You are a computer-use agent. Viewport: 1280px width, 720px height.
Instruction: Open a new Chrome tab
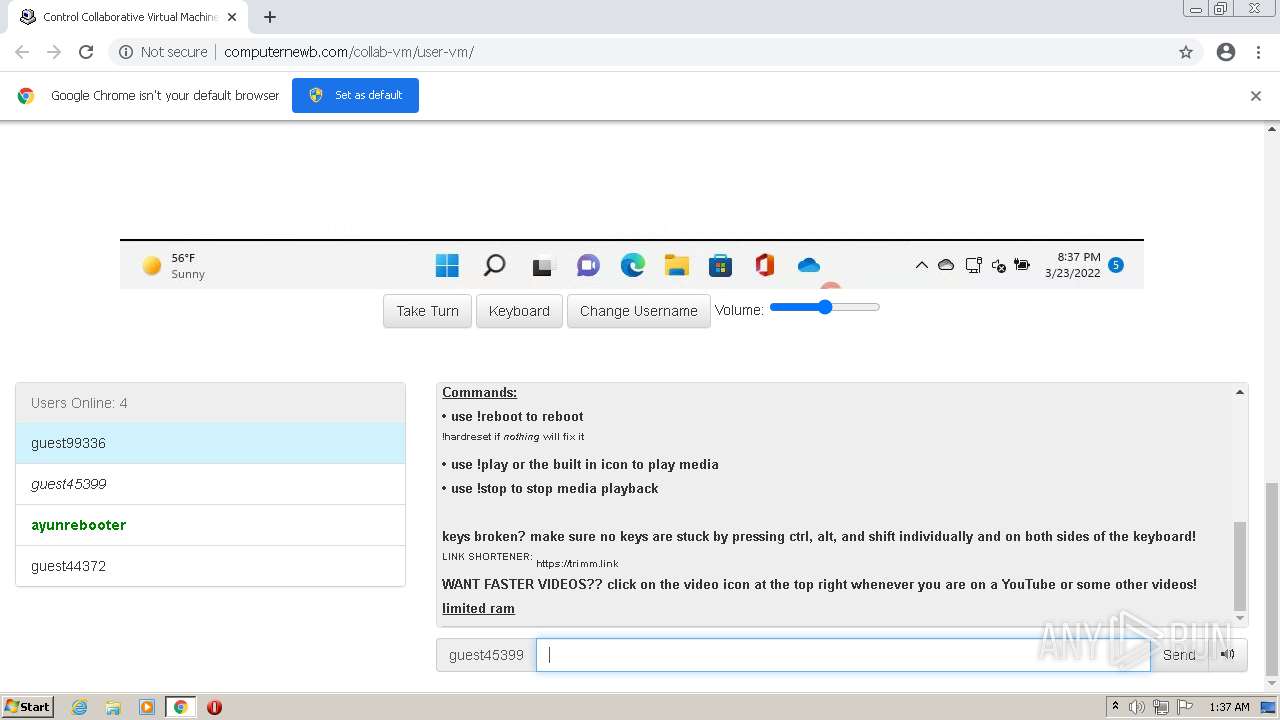pyautogui.click(x=270, y=17)
